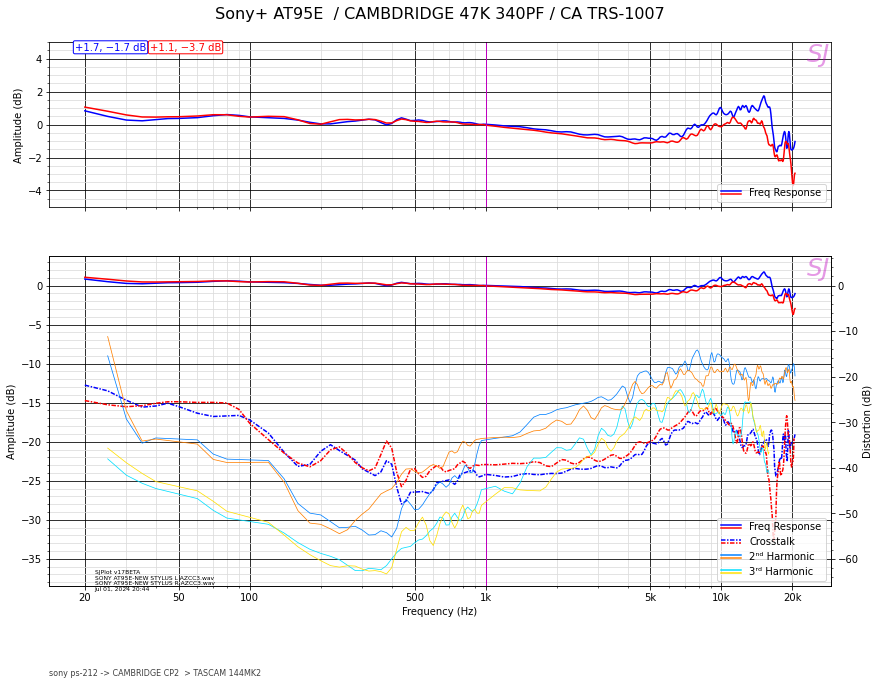Click the "2" tick on the top amplitude axis

[x=39, y=92]
